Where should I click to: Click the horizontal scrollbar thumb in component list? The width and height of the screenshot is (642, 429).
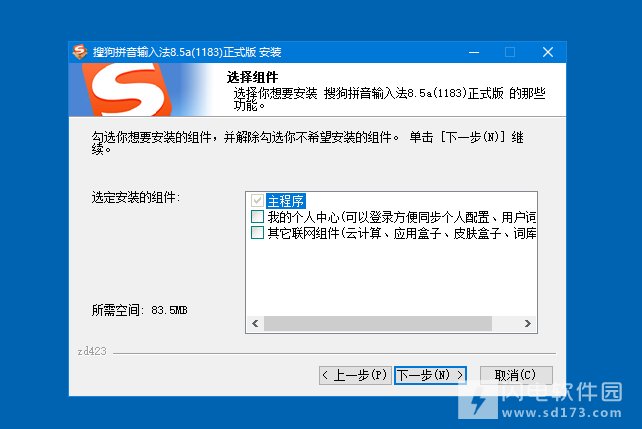(378, 323)
